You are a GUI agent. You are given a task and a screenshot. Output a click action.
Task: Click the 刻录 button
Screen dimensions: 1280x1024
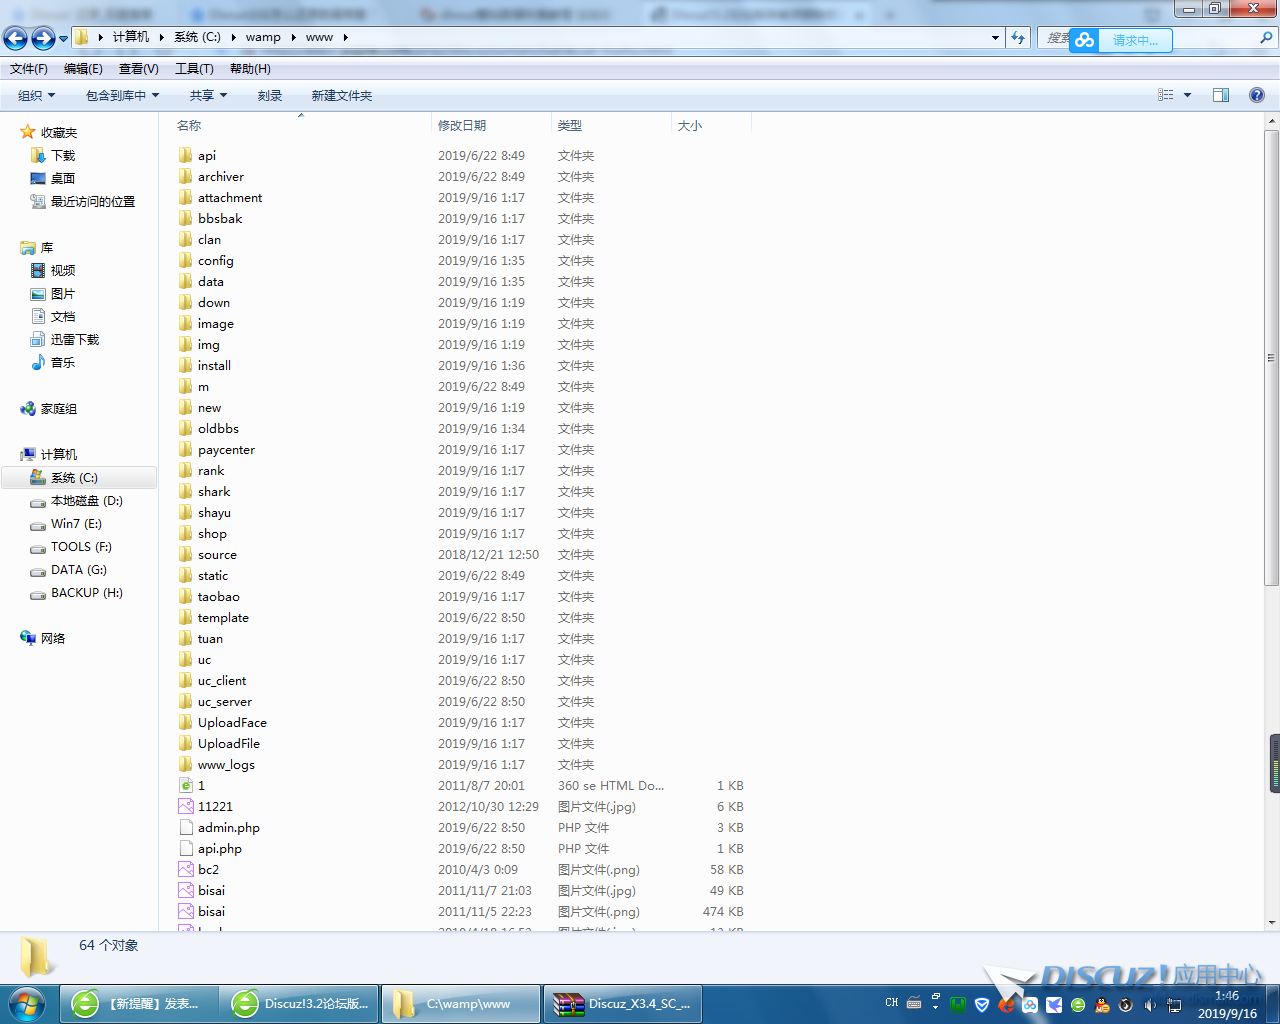click(269, 95)
